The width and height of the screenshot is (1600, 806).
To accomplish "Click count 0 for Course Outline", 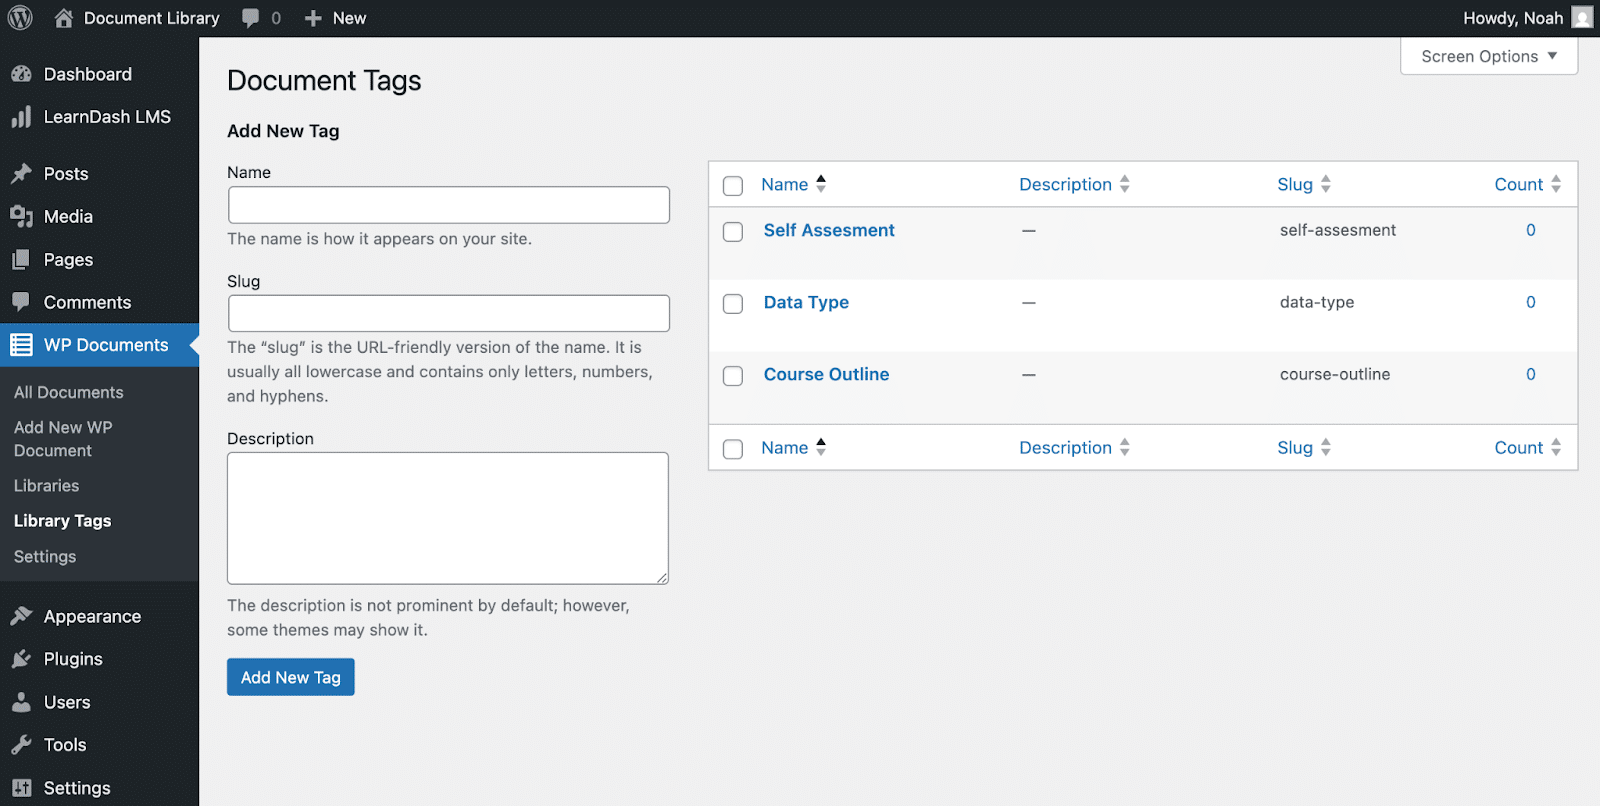I will [1531, 374].
